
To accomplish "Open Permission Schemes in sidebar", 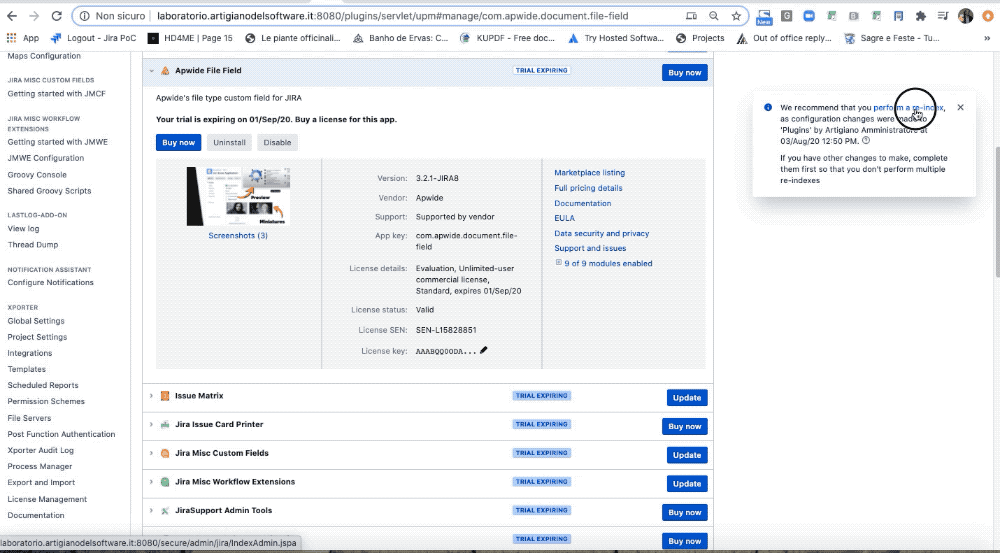I will 46,401.
